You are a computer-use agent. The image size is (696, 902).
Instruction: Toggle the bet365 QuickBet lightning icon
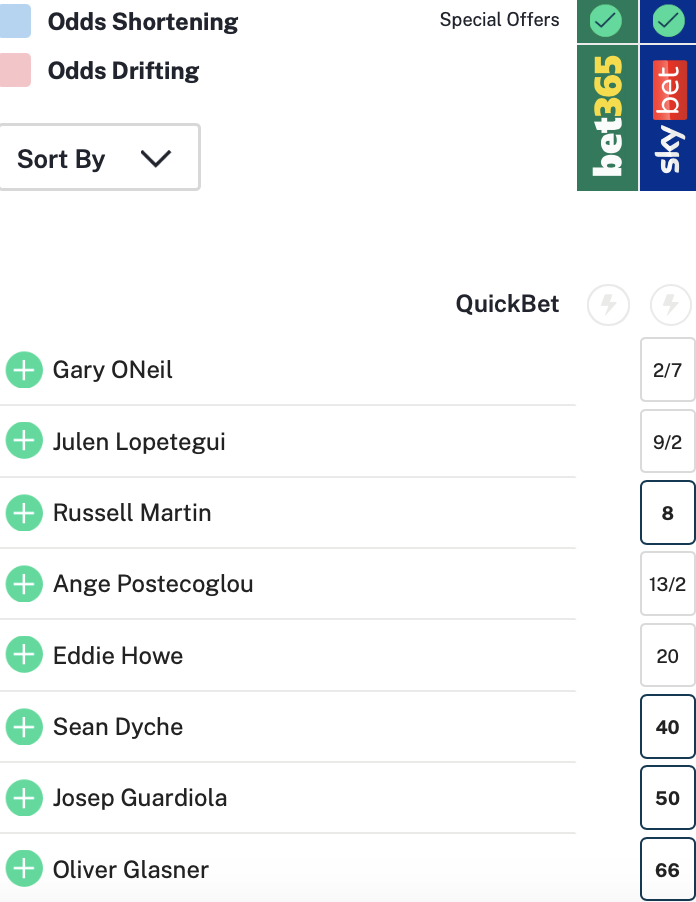point(608,304)
